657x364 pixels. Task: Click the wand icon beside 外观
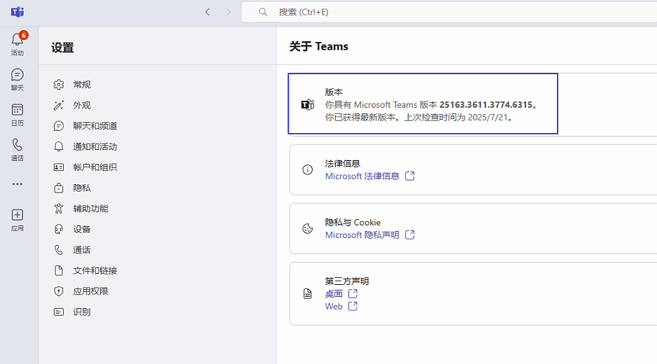click(59, 105)
